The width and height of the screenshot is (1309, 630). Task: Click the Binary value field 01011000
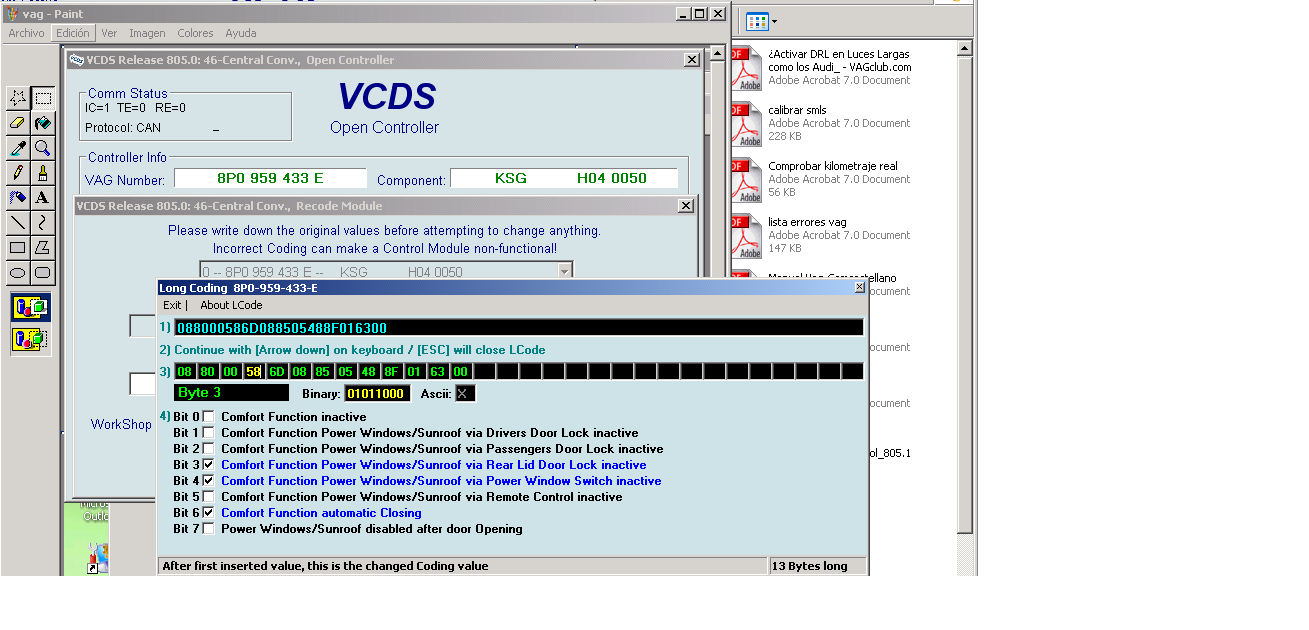click(377, 393)
